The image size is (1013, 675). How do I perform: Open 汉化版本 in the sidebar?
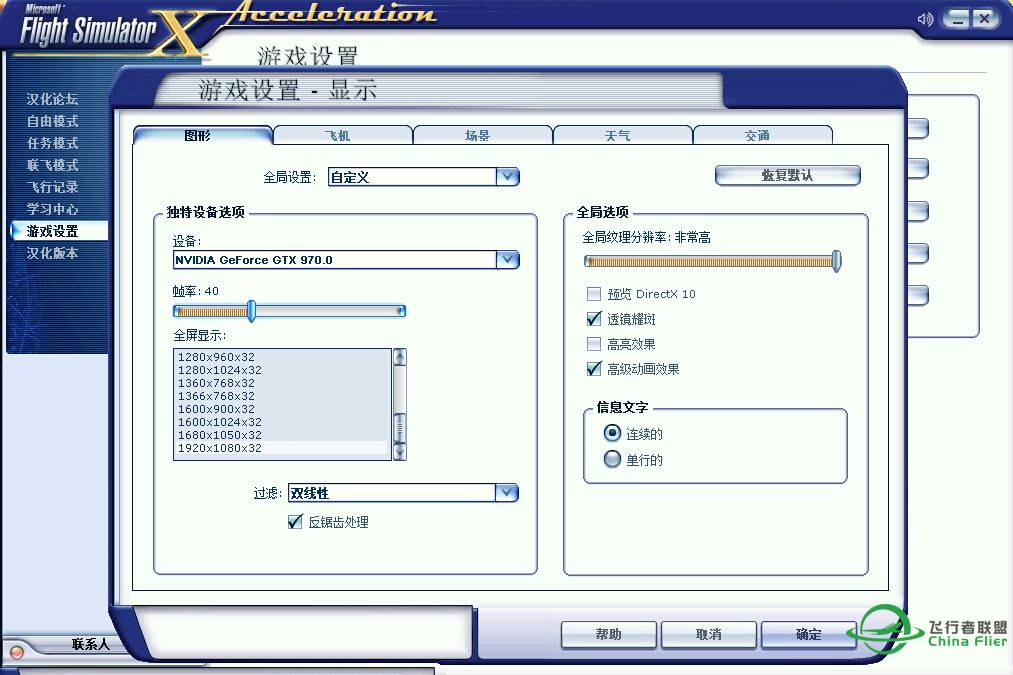pyautogui.click(x=52, y=253)
